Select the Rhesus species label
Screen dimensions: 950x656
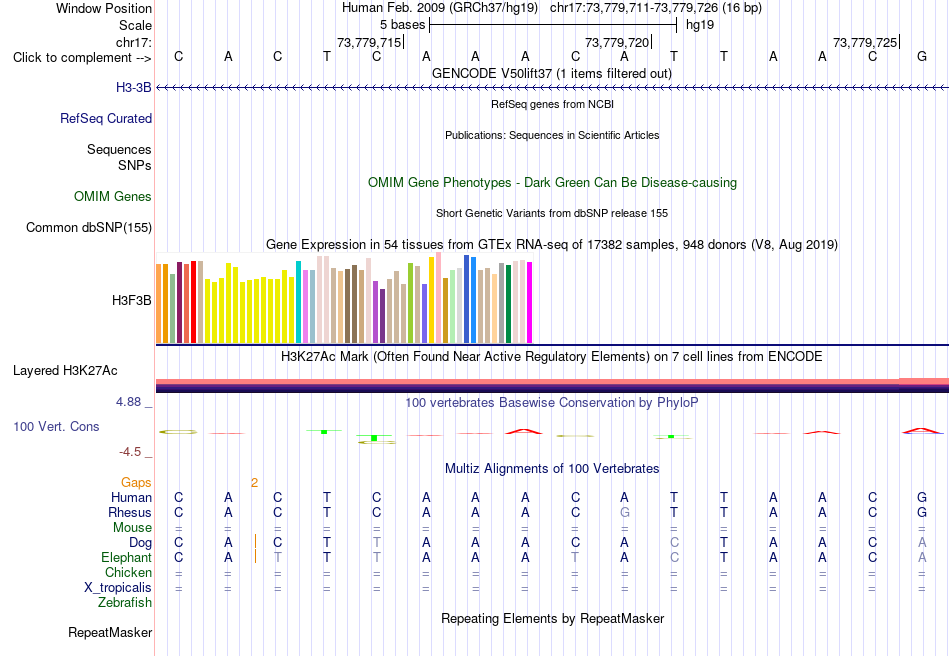pos(130,512)
